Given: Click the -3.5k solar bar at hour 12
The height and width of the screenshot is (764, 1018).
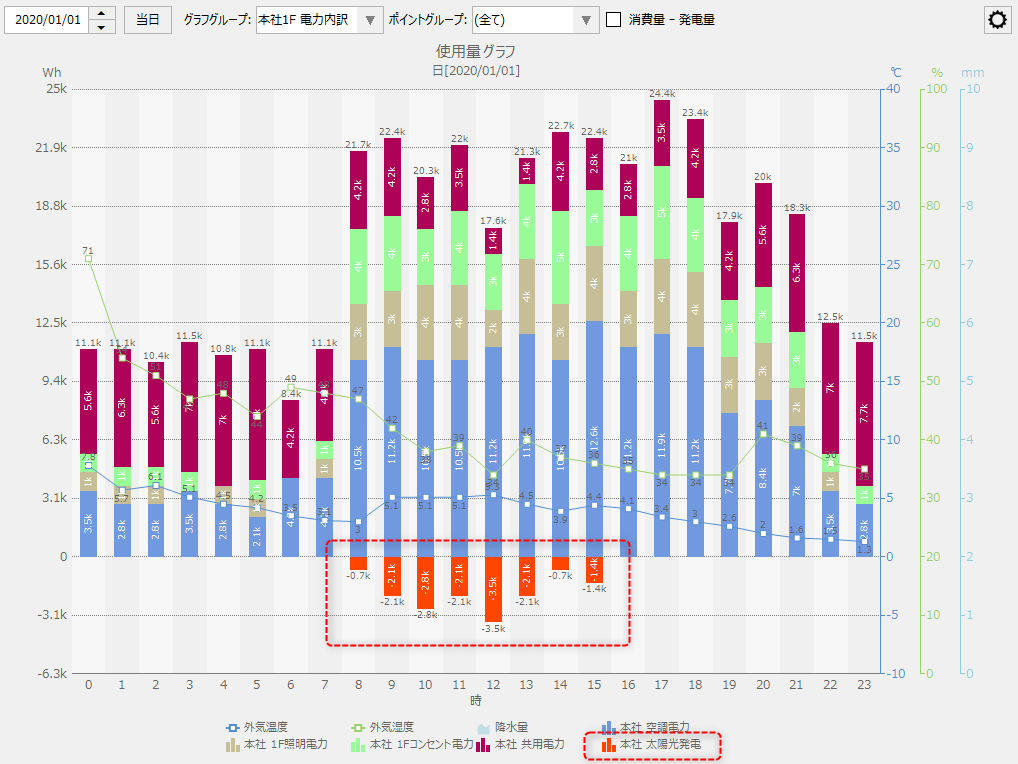Looking at the screenshot, I should coord(493,589).
